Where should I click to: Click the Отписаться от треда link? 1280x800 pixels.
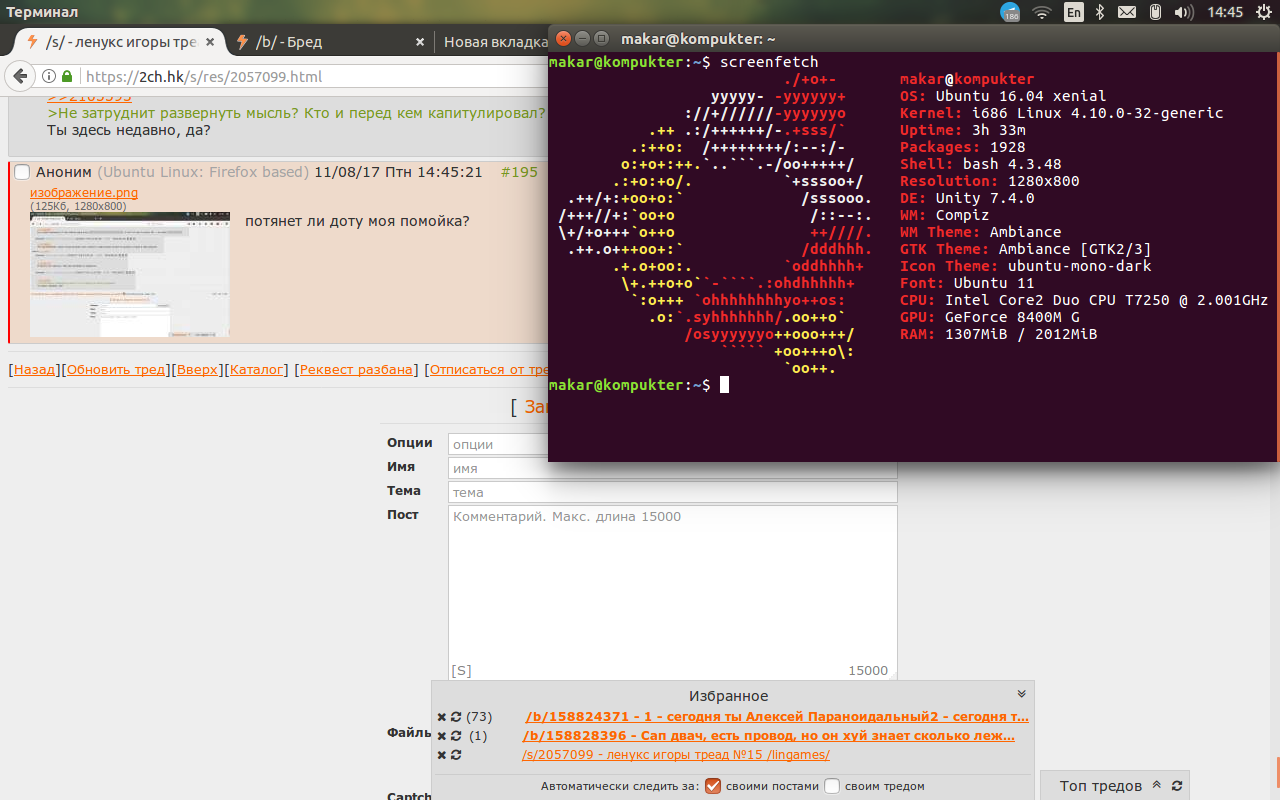(x=489, y=369)
